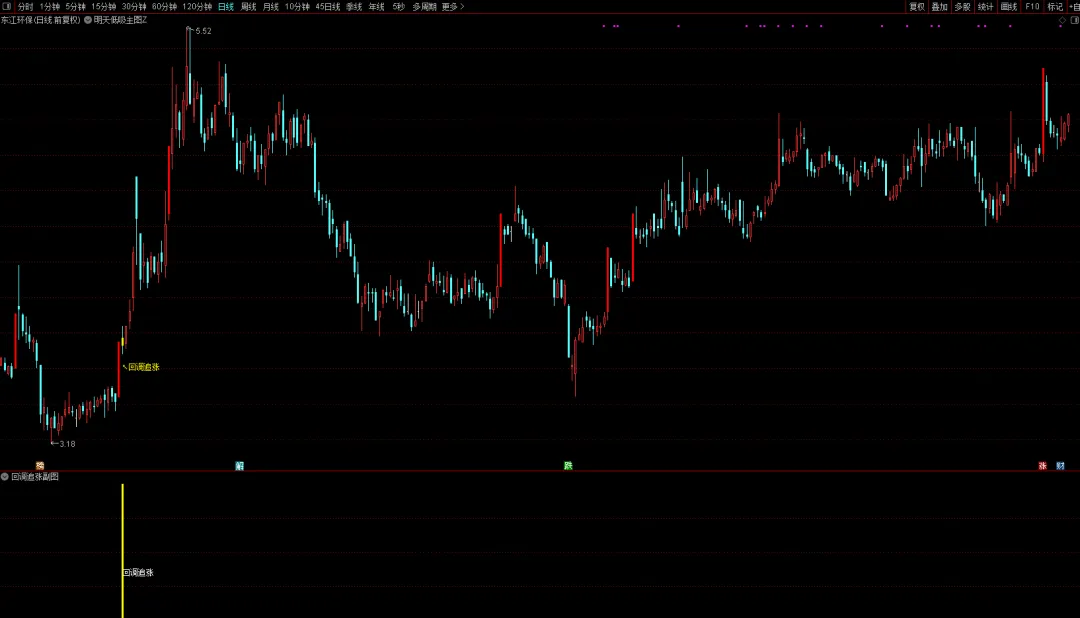The image size is (1080, 618).
Task: Click the cyan 解 marker on timeline
Action: [x=240, y=466]
